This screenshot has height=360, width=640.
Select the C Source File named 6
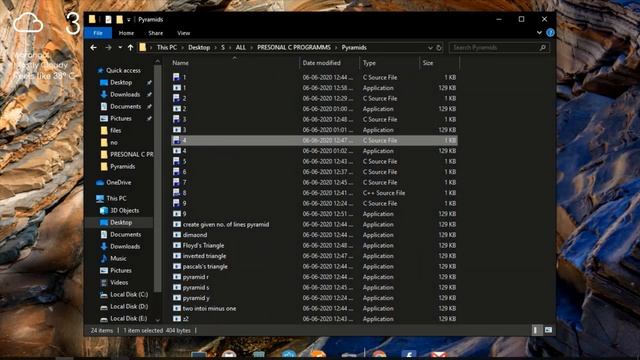[314, 172]
